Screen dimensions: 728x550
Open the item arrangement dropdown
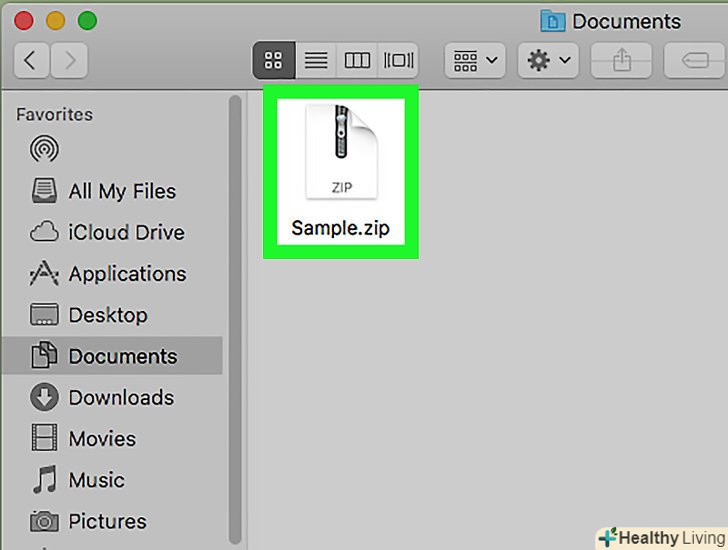coord(474,61)
